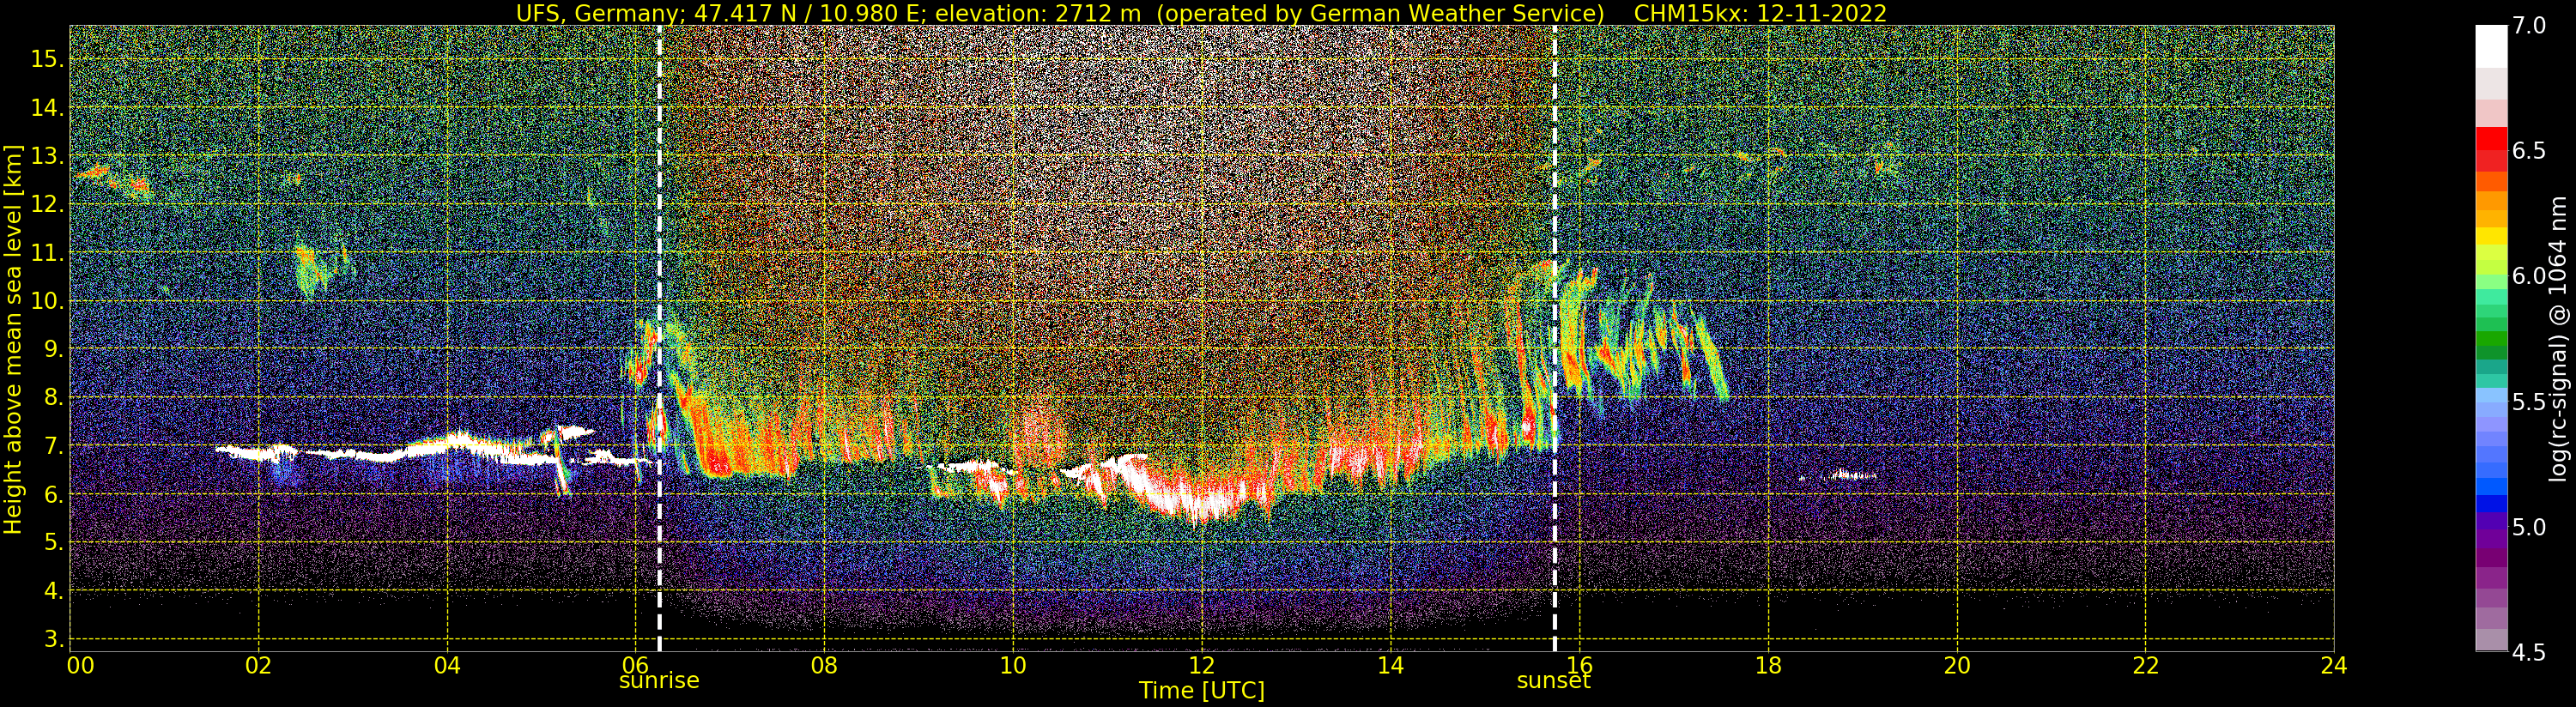2576x707 pixels.
Task: Click the colorbar value '5.5'
Action: point(2529,402)
